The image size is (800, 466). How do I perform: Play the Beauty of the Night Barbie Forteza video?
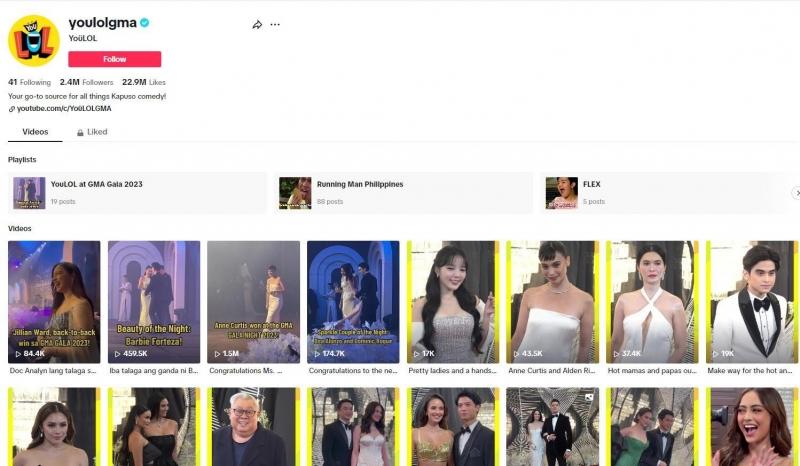[153, 301]
